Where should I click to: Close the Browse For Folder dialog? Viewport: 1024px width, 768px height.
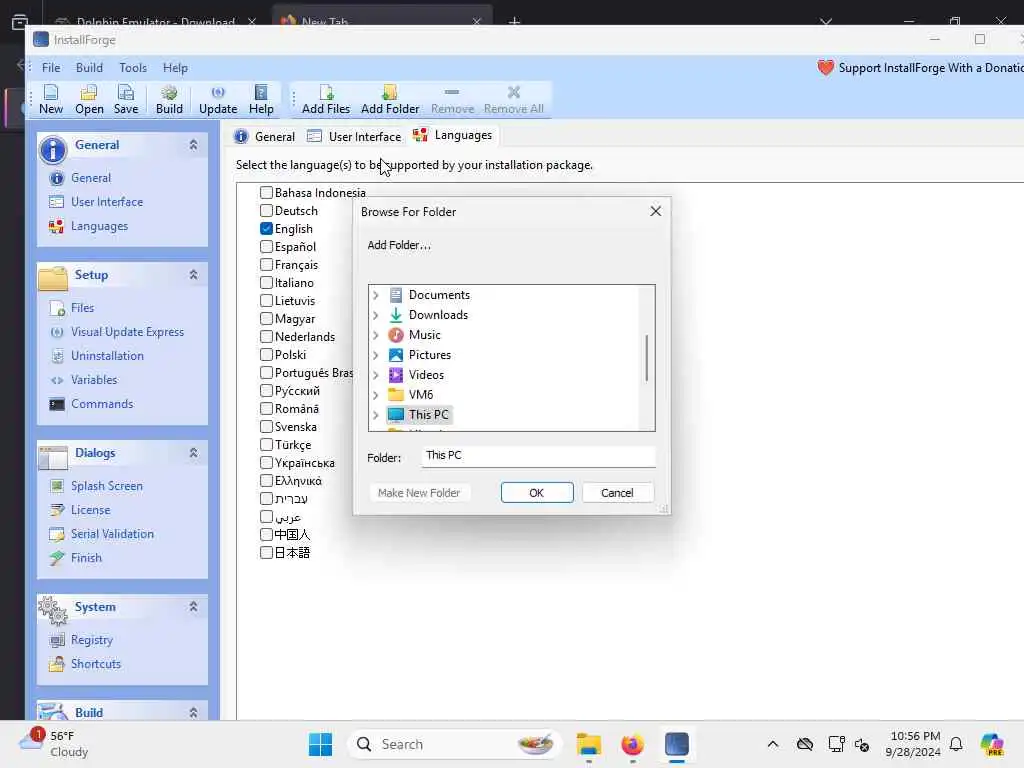tap(656, 211)
